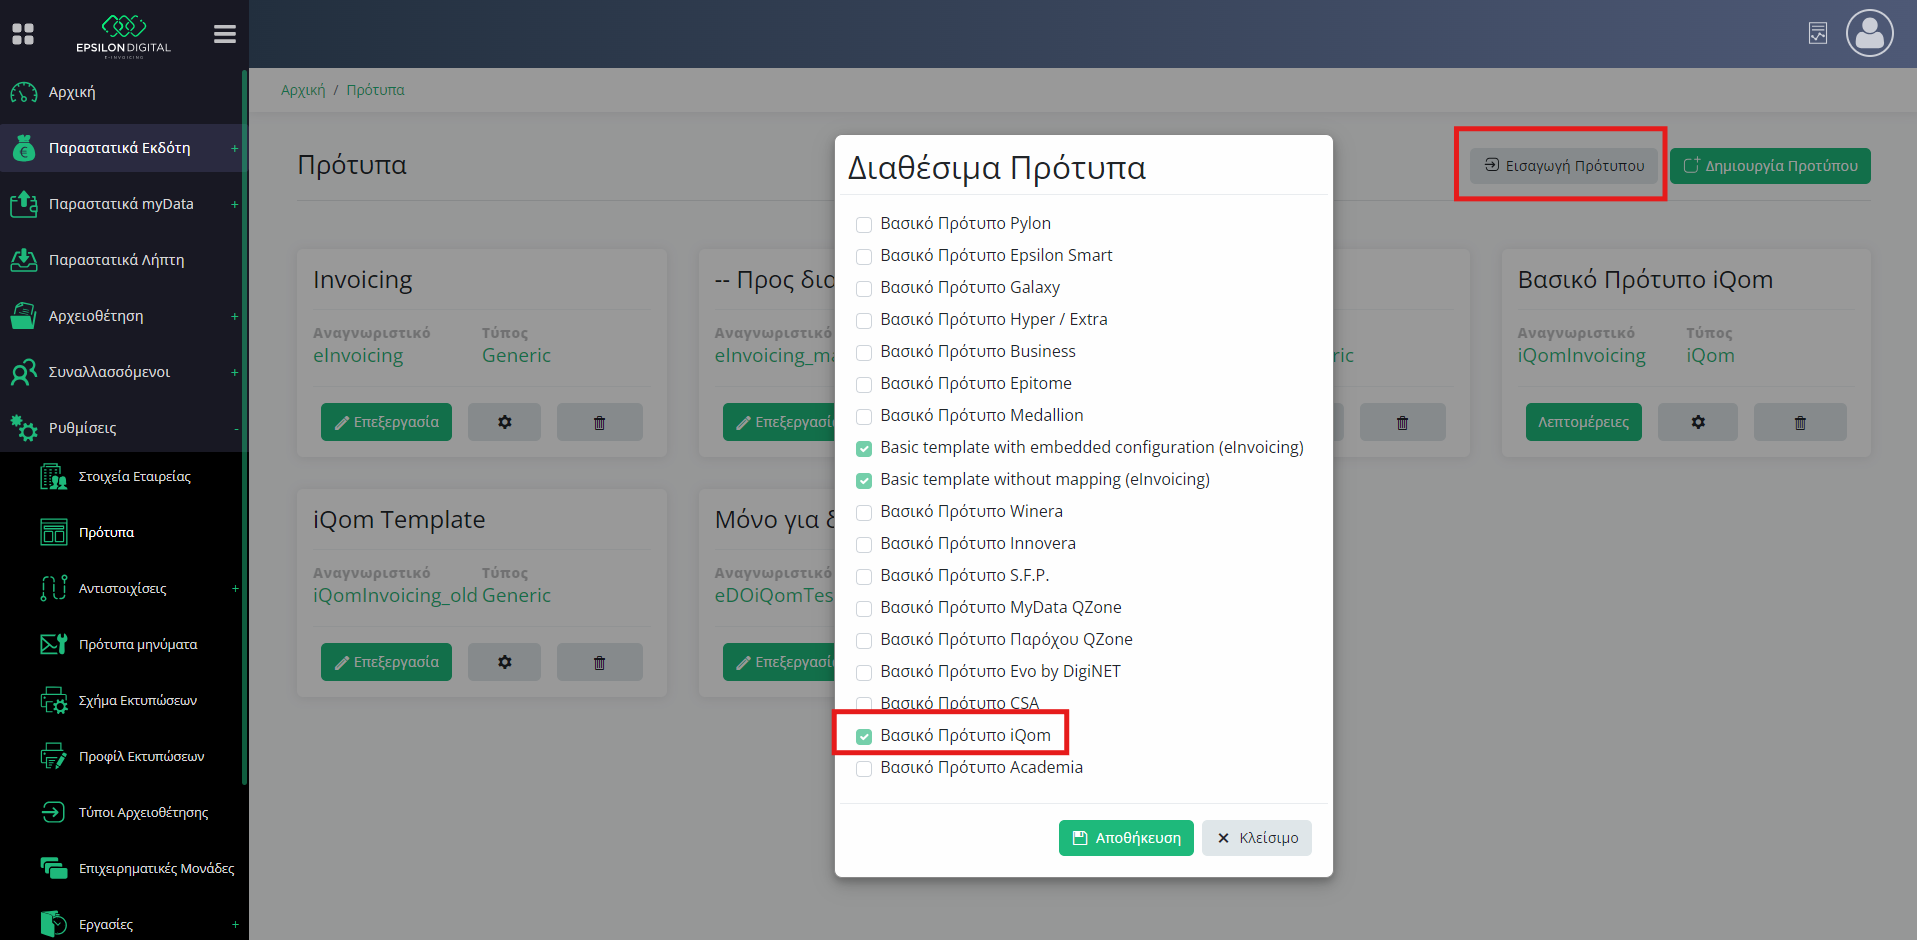Open settings gear on Invoicing card
1917x940 pixels.
coord(504,422)
